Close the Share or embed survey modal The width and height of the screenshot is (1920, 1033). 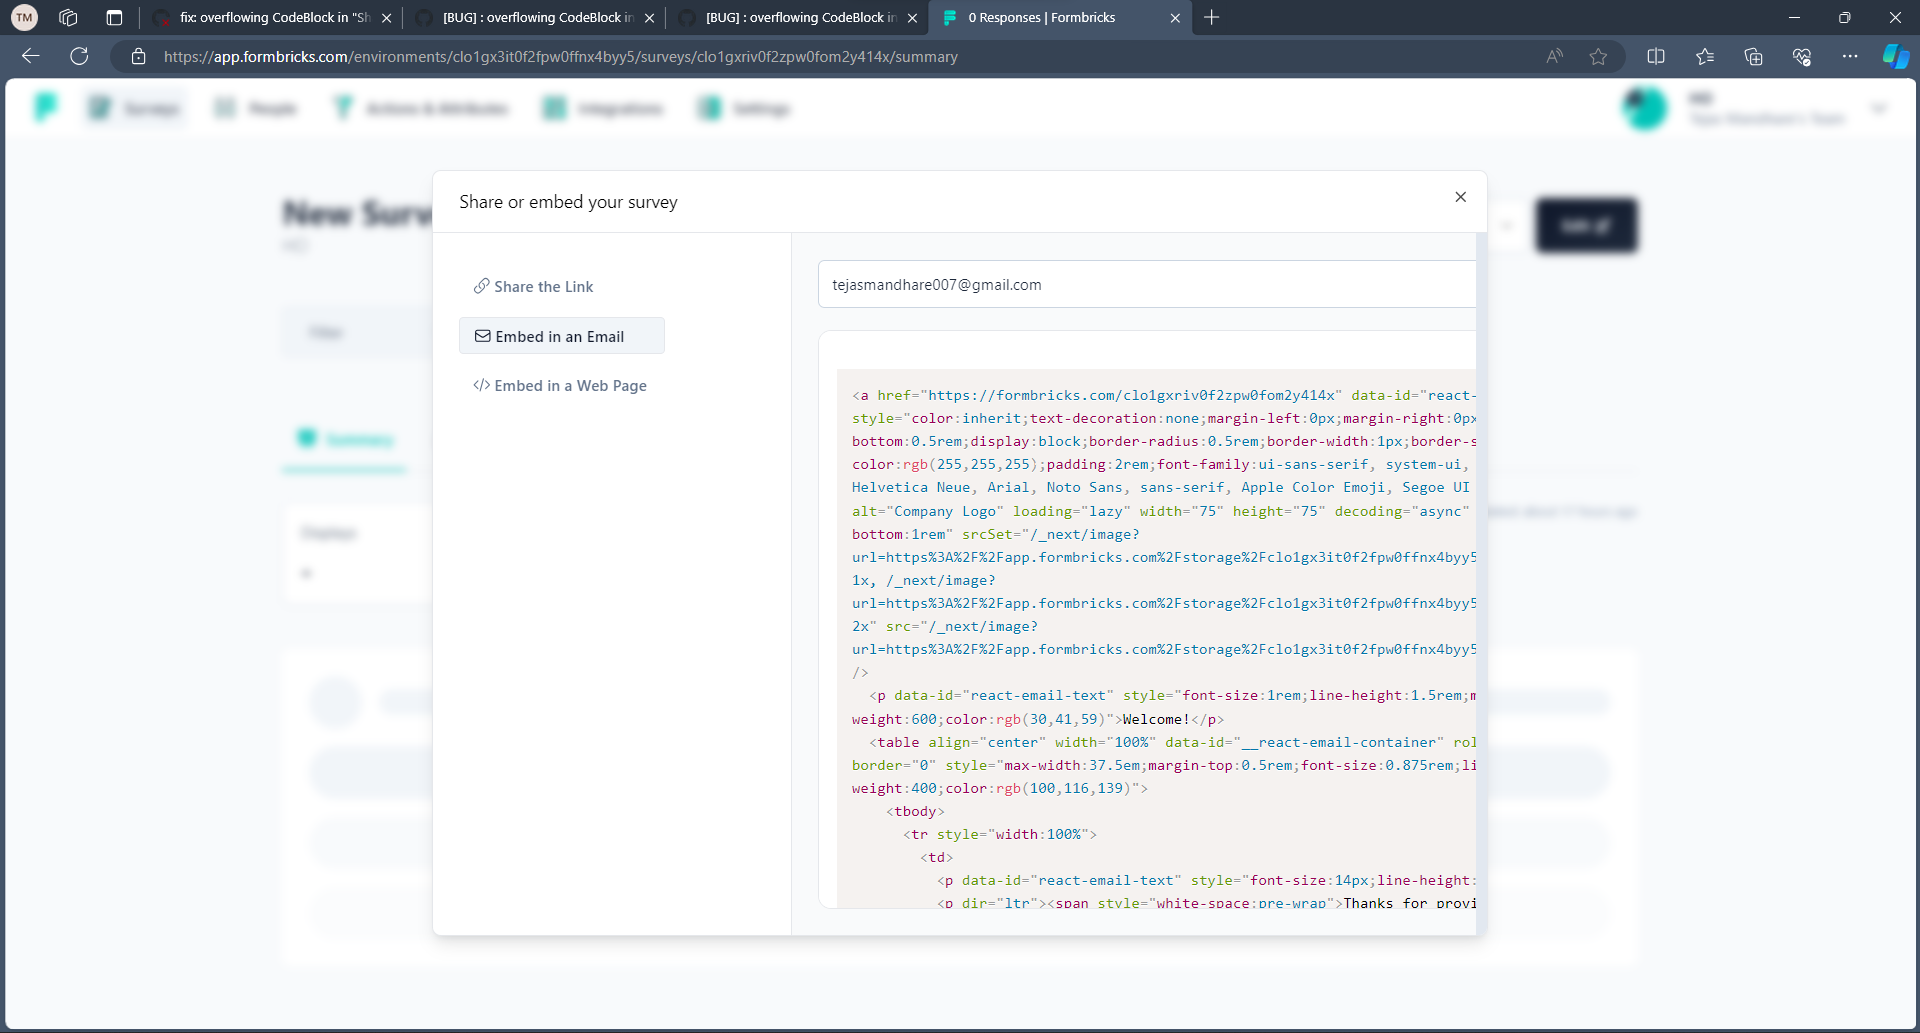(1460, 197)
